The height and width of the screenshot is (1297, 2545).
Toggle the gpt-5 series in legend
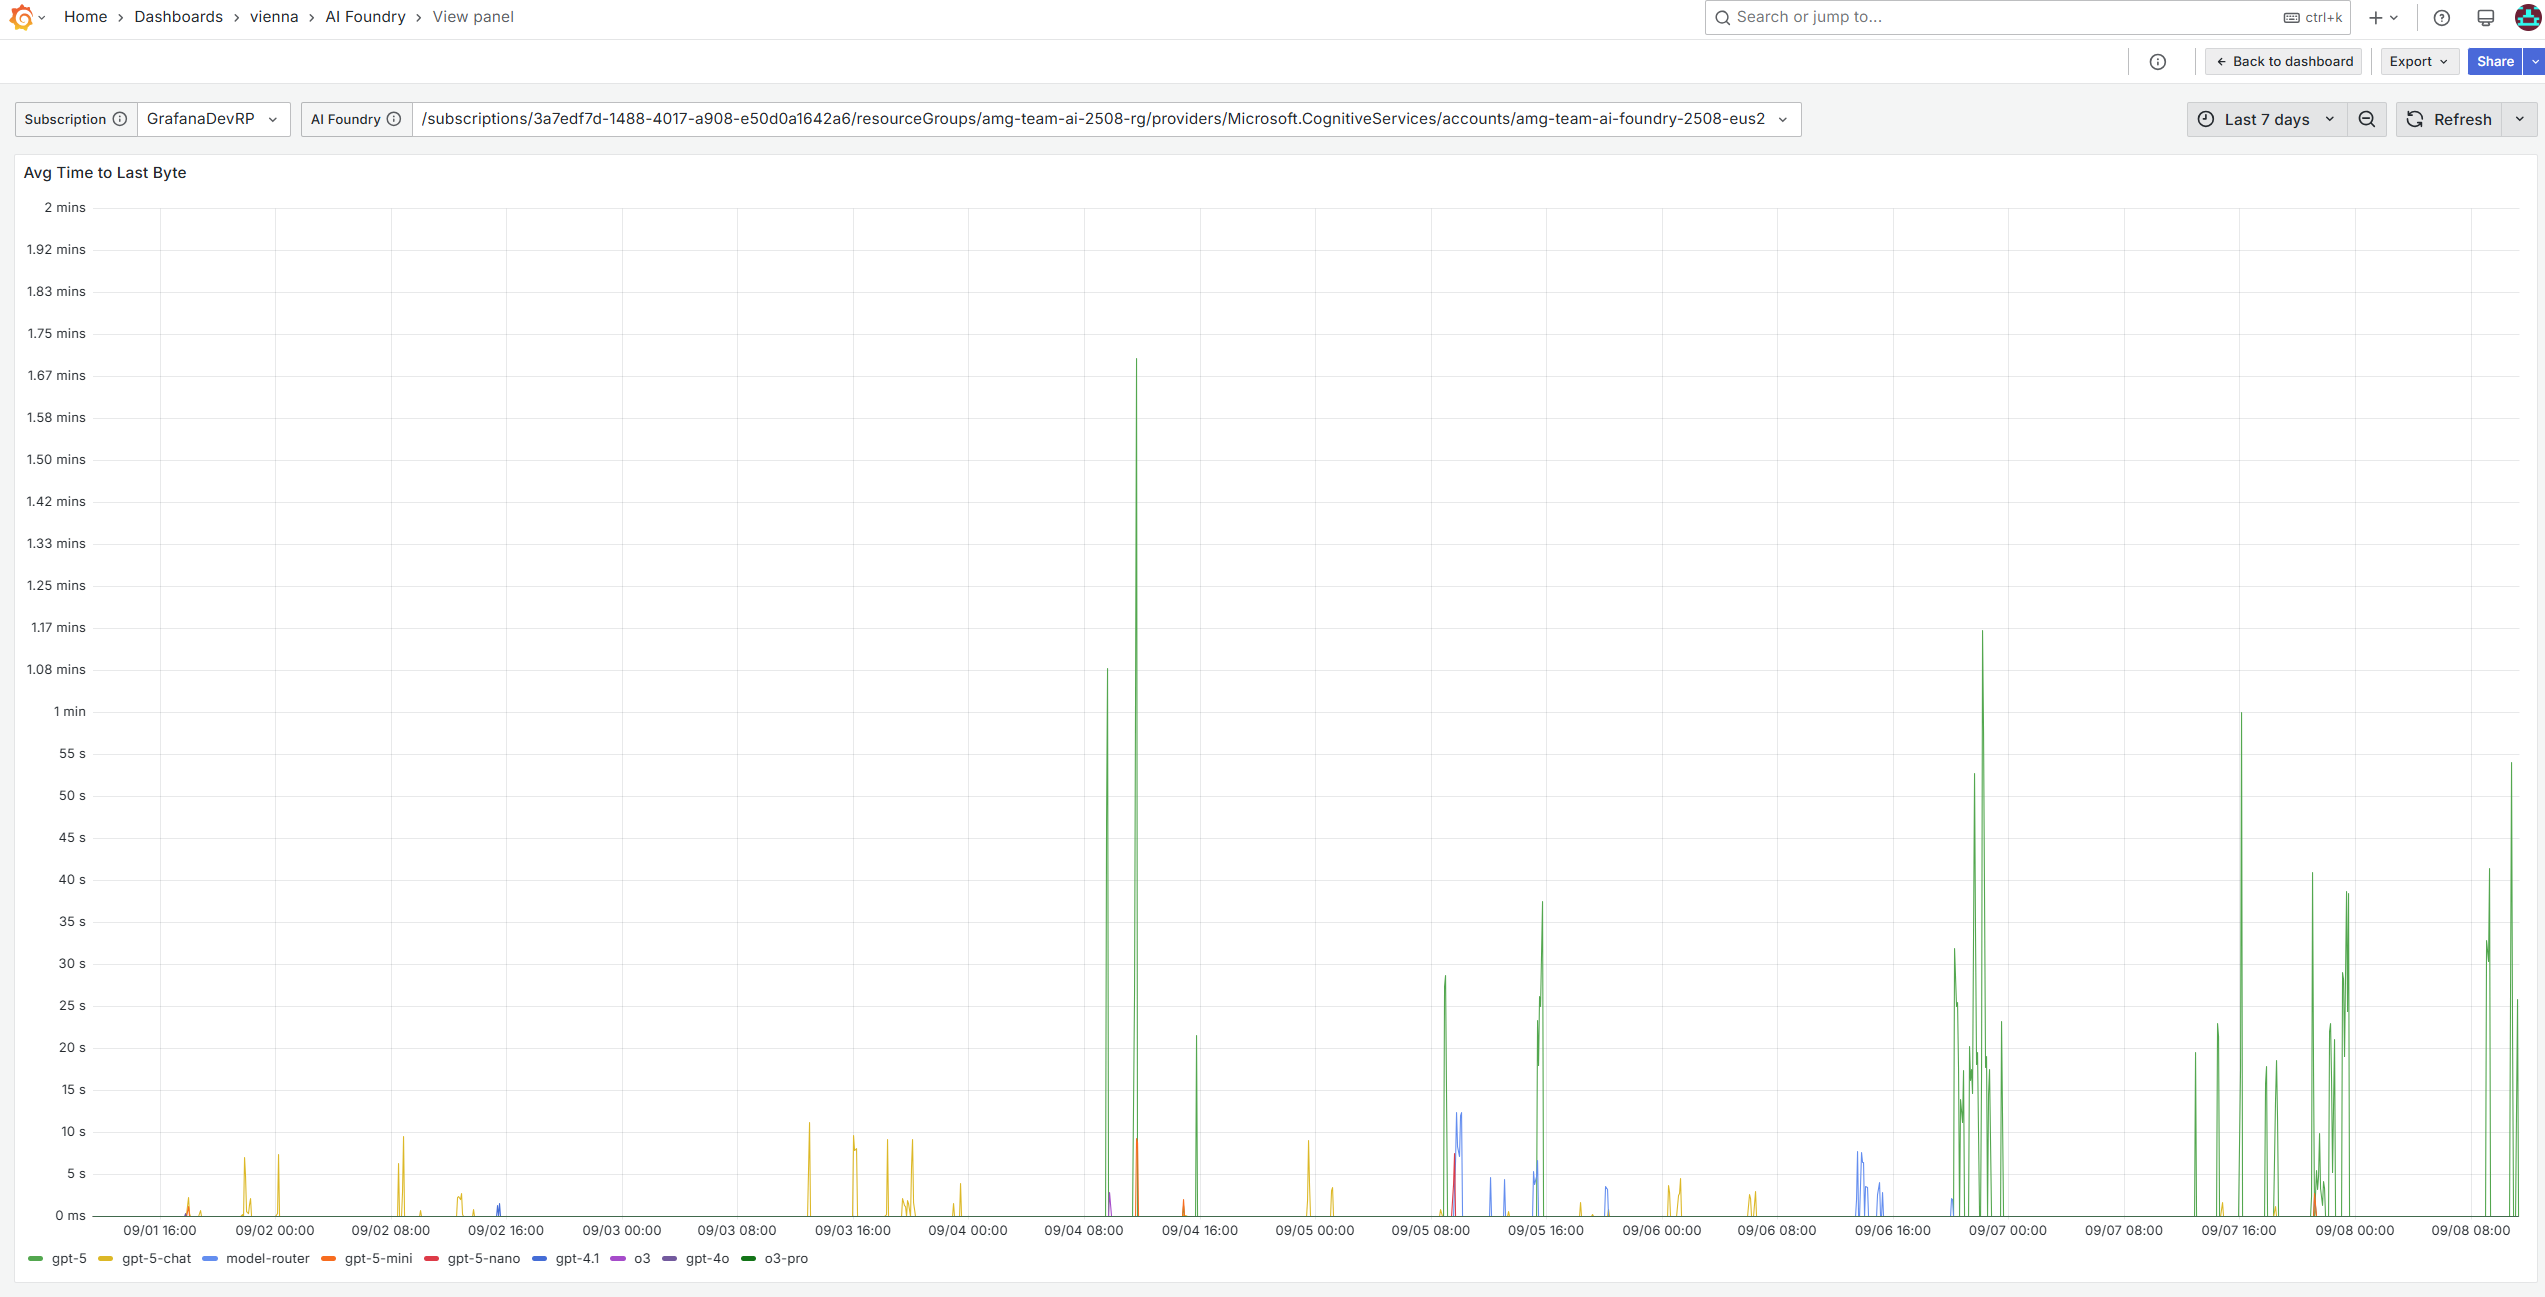(69, 1258)
